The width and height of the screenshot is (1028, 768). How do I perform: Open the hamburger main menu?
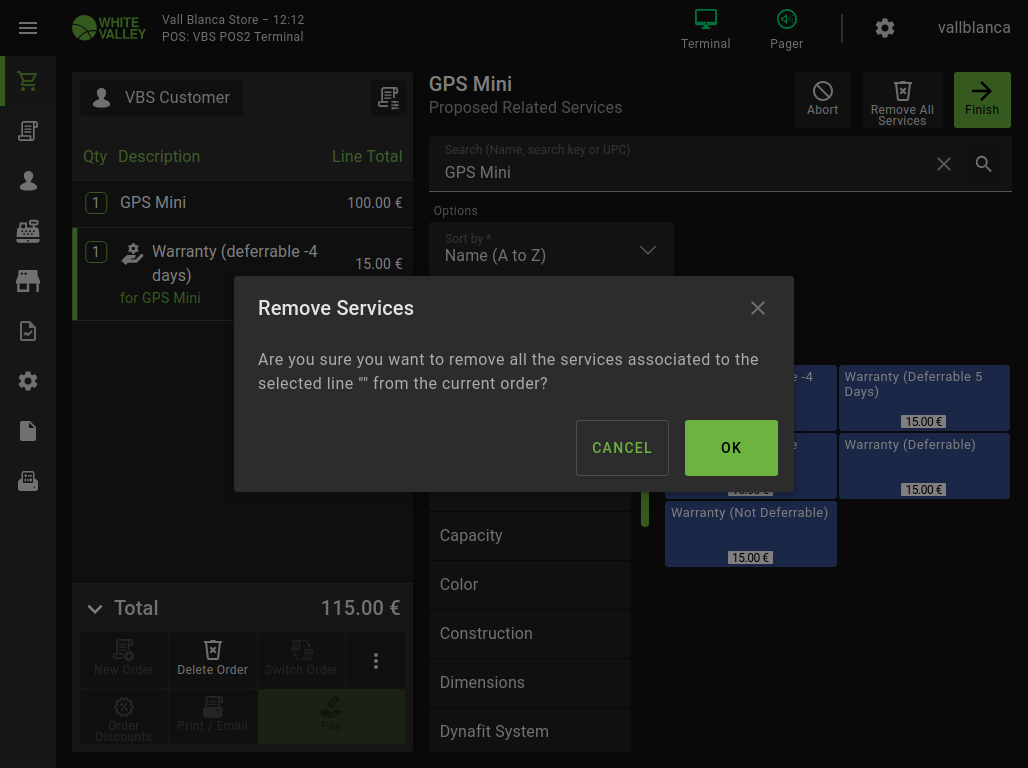[28, 28]
